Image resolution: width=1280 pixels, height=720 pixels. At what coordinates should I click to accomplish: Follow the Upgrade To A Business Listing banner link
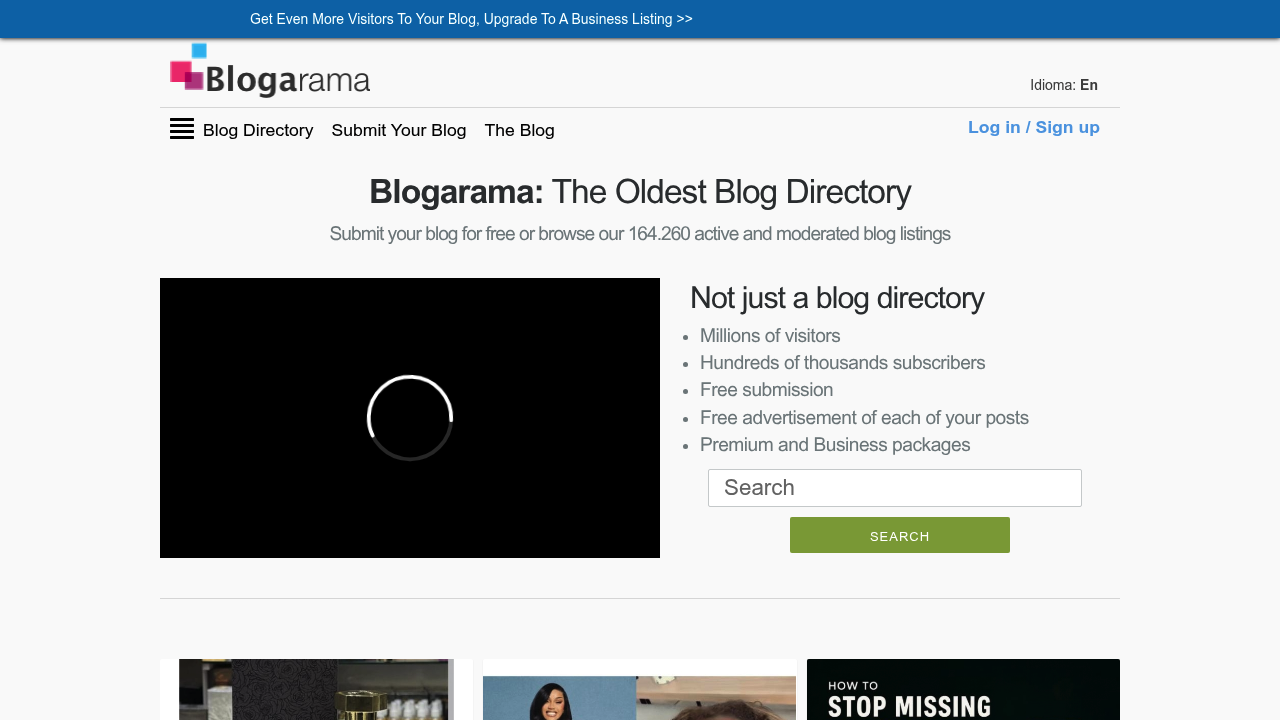[x=471, y=19]
